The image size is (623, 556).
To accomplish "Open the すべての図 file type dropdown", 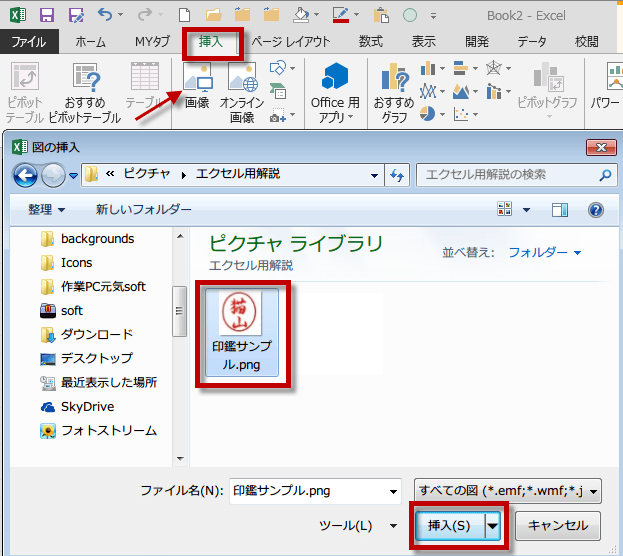I will [507, 491].
